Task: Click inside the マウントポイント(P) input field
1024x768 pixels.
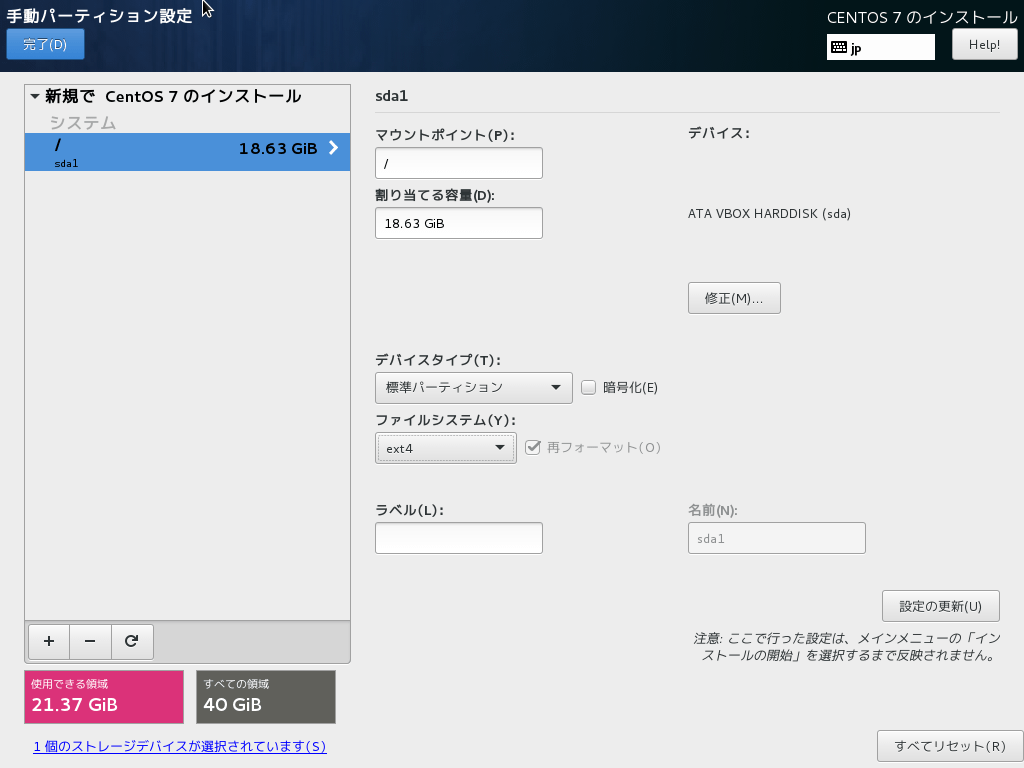Action: (x=458, y=162)
